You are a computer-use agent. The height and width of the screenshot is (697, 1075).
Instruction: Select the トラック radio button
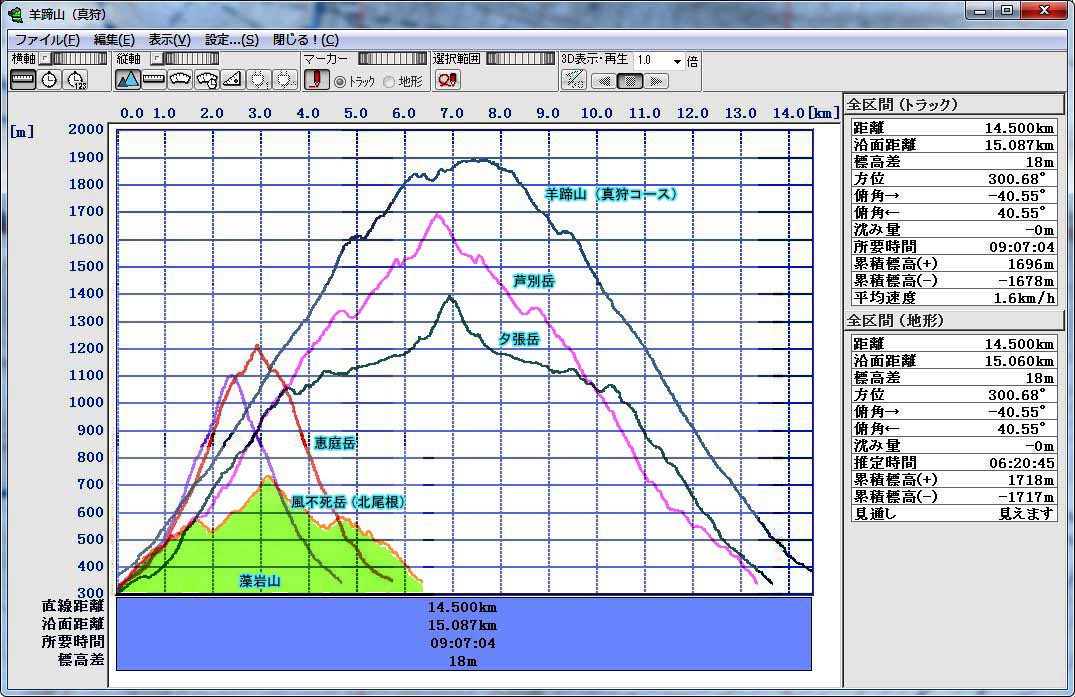click(x=340, y=82)
